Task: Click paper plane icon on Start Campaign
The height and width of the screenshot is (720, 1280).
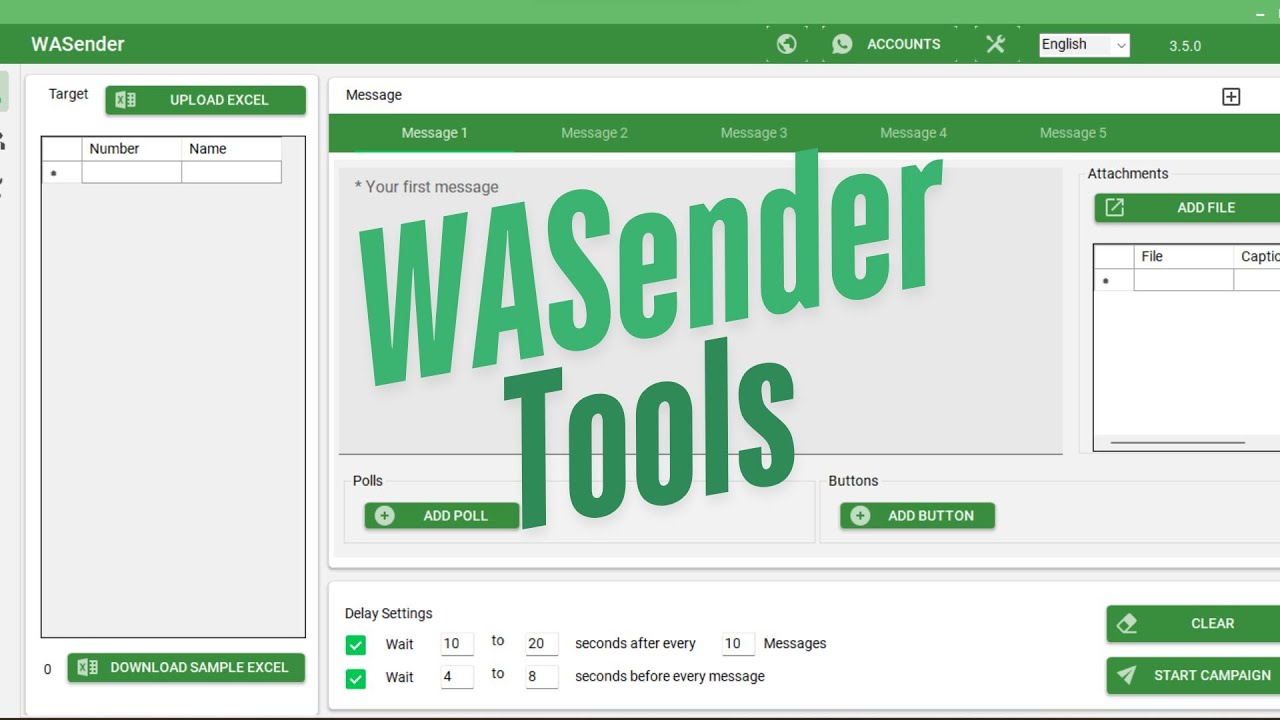Action: 1127,675
